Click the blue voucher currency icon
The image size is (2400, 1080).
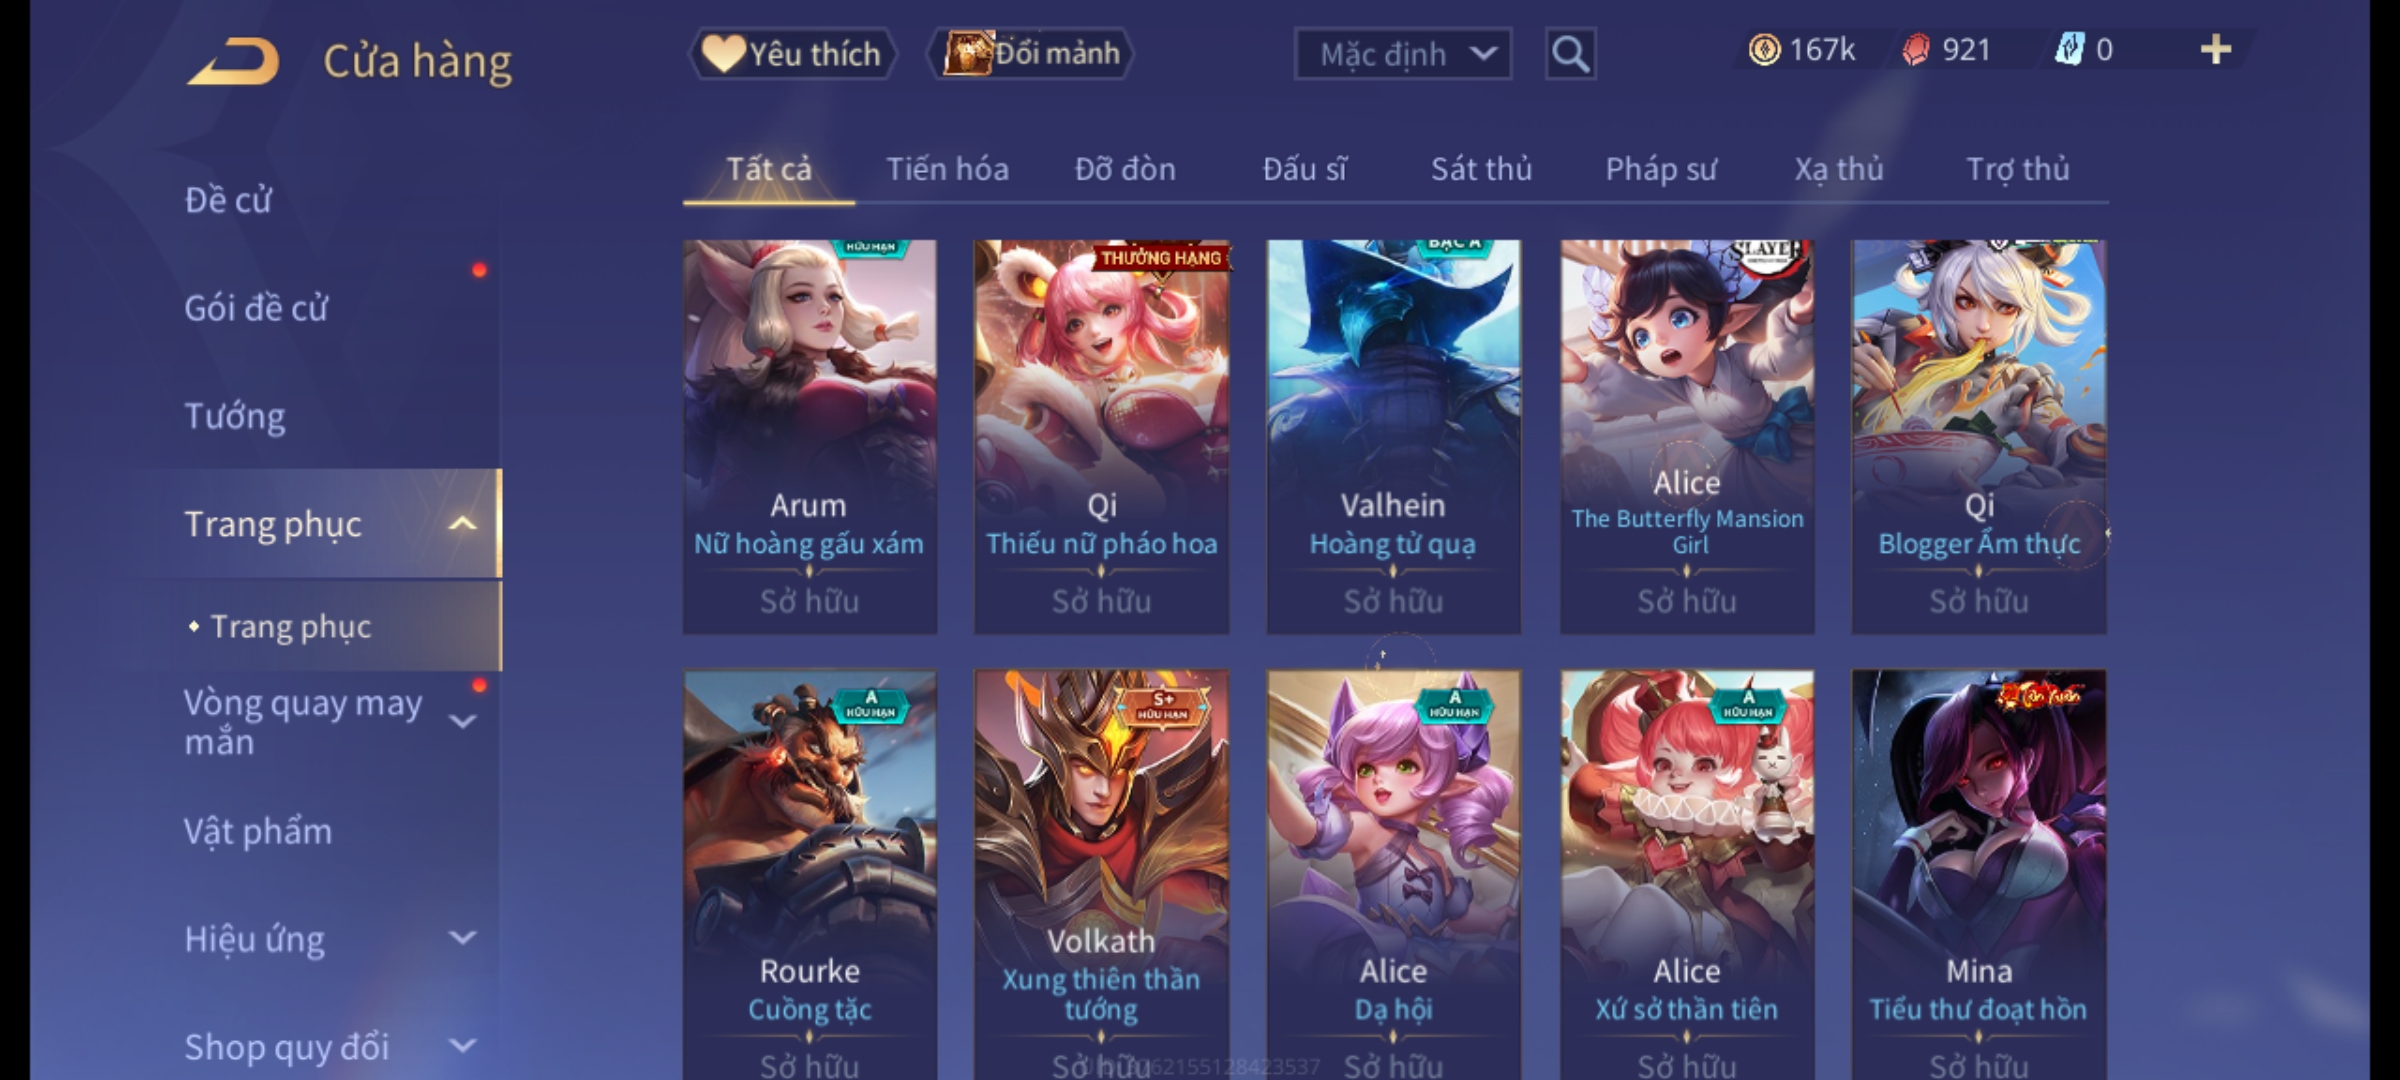[x=2068, y=50]
